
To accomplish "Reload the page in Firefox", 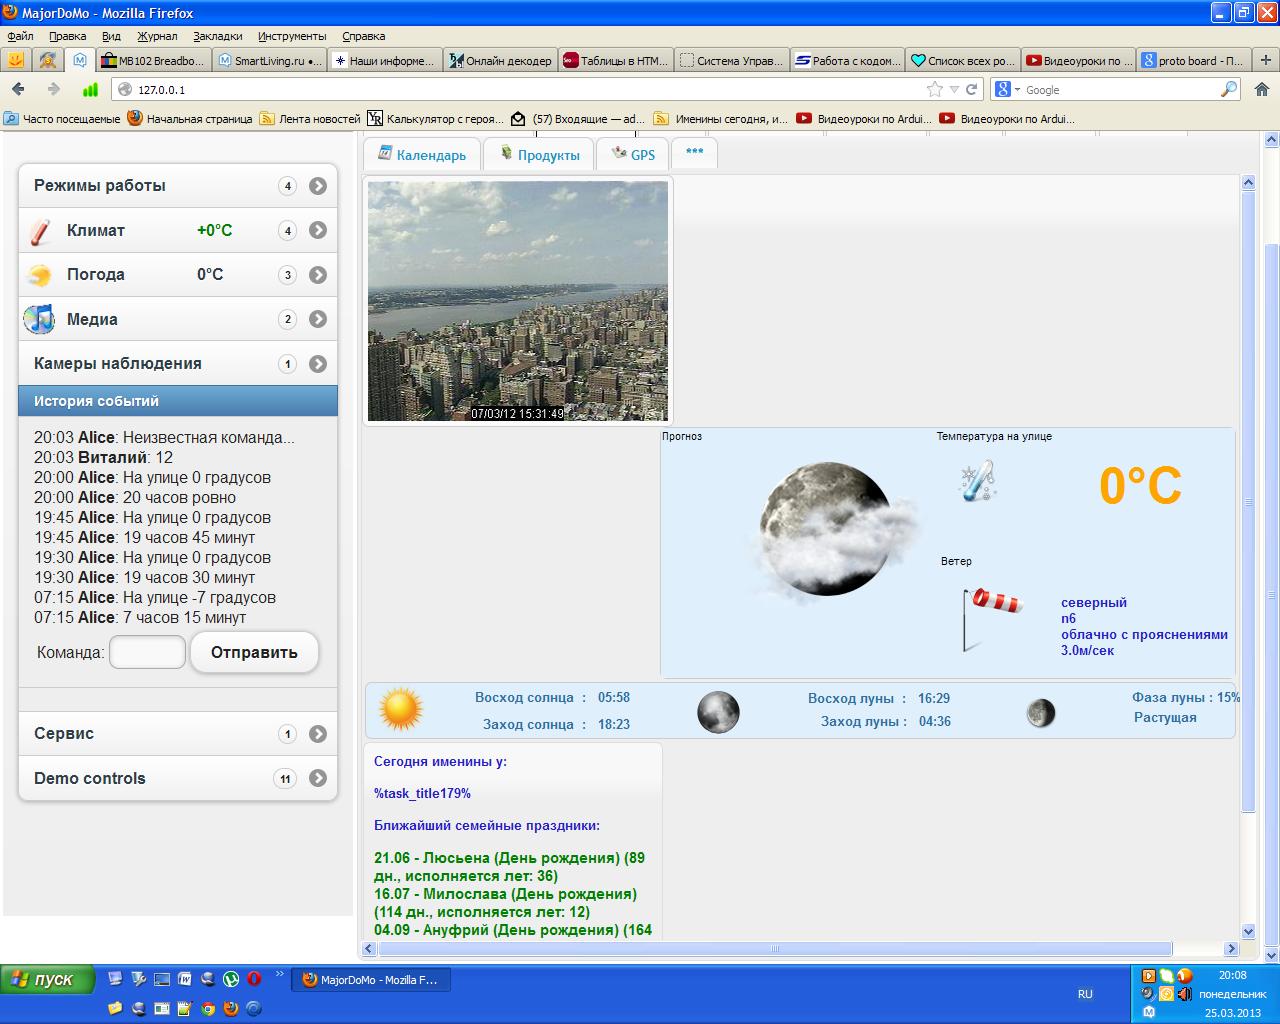I will click(x=971, y=89).
